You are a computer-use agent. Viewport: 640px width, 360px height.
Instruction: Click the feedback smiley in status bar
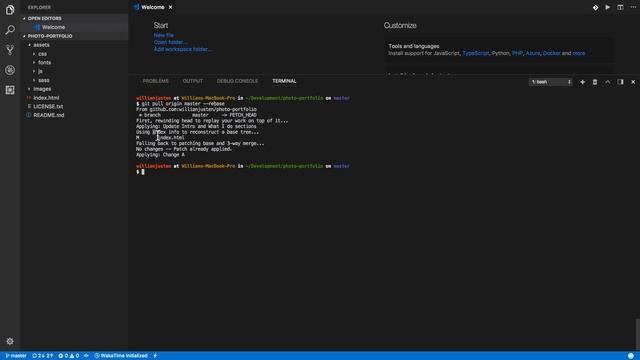(x=631, y=356)
